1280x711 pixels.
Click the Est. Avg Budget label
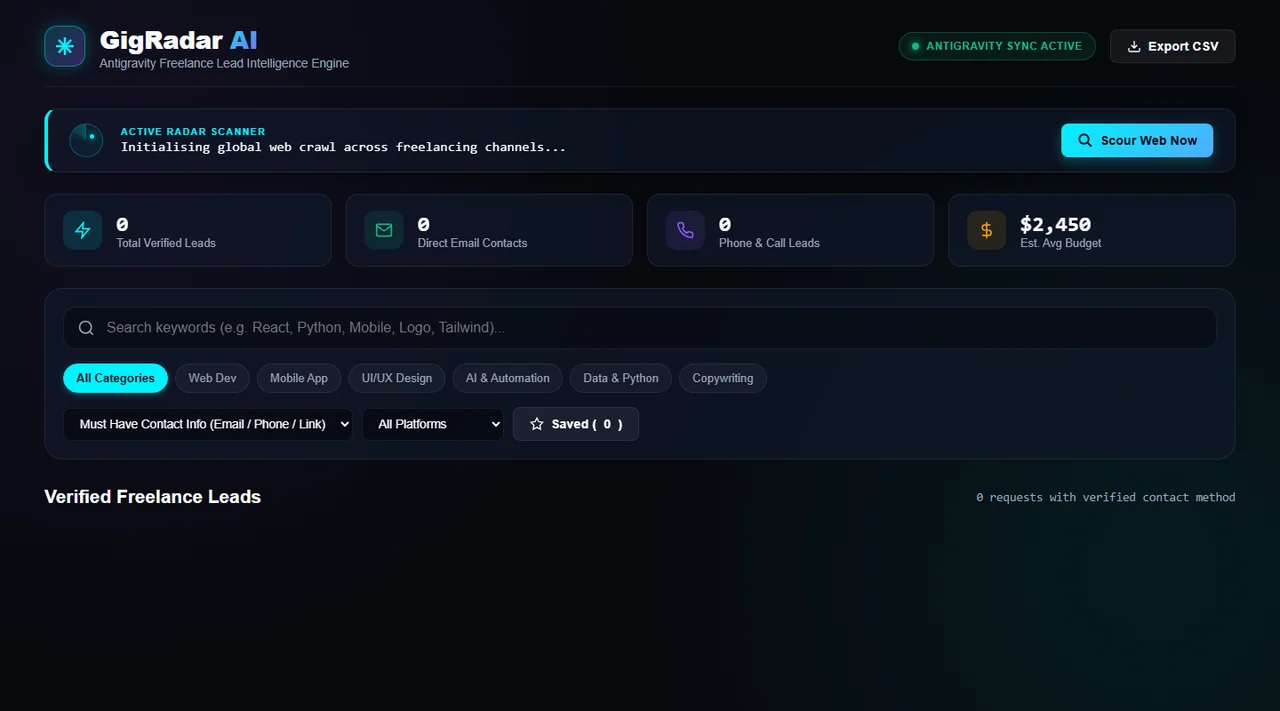[x=1061, y=243]
